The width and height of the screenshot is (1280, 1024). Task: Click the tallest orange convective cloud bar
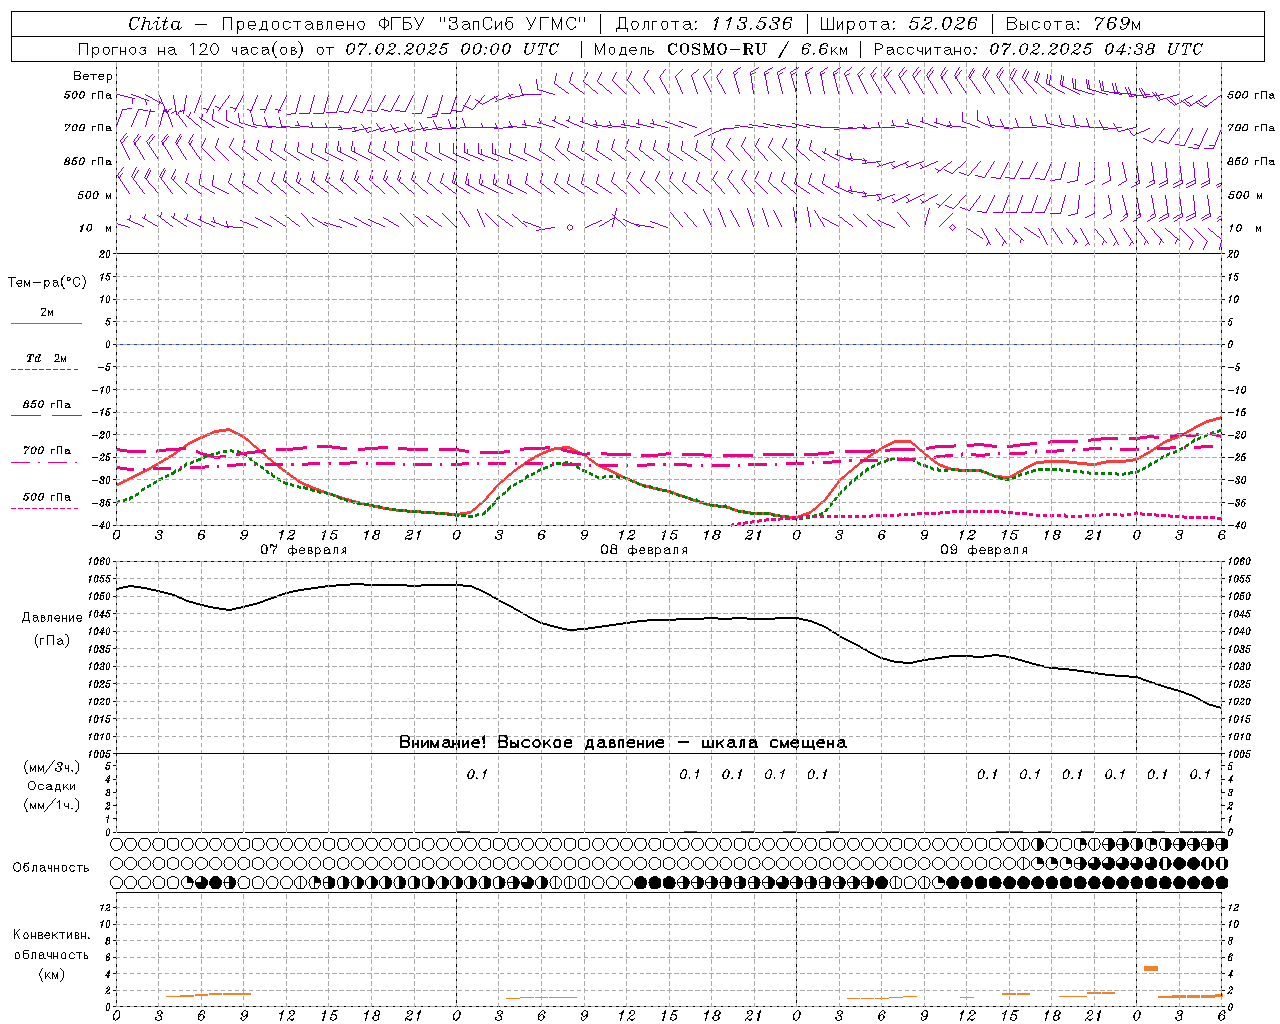coord(1151,968)
